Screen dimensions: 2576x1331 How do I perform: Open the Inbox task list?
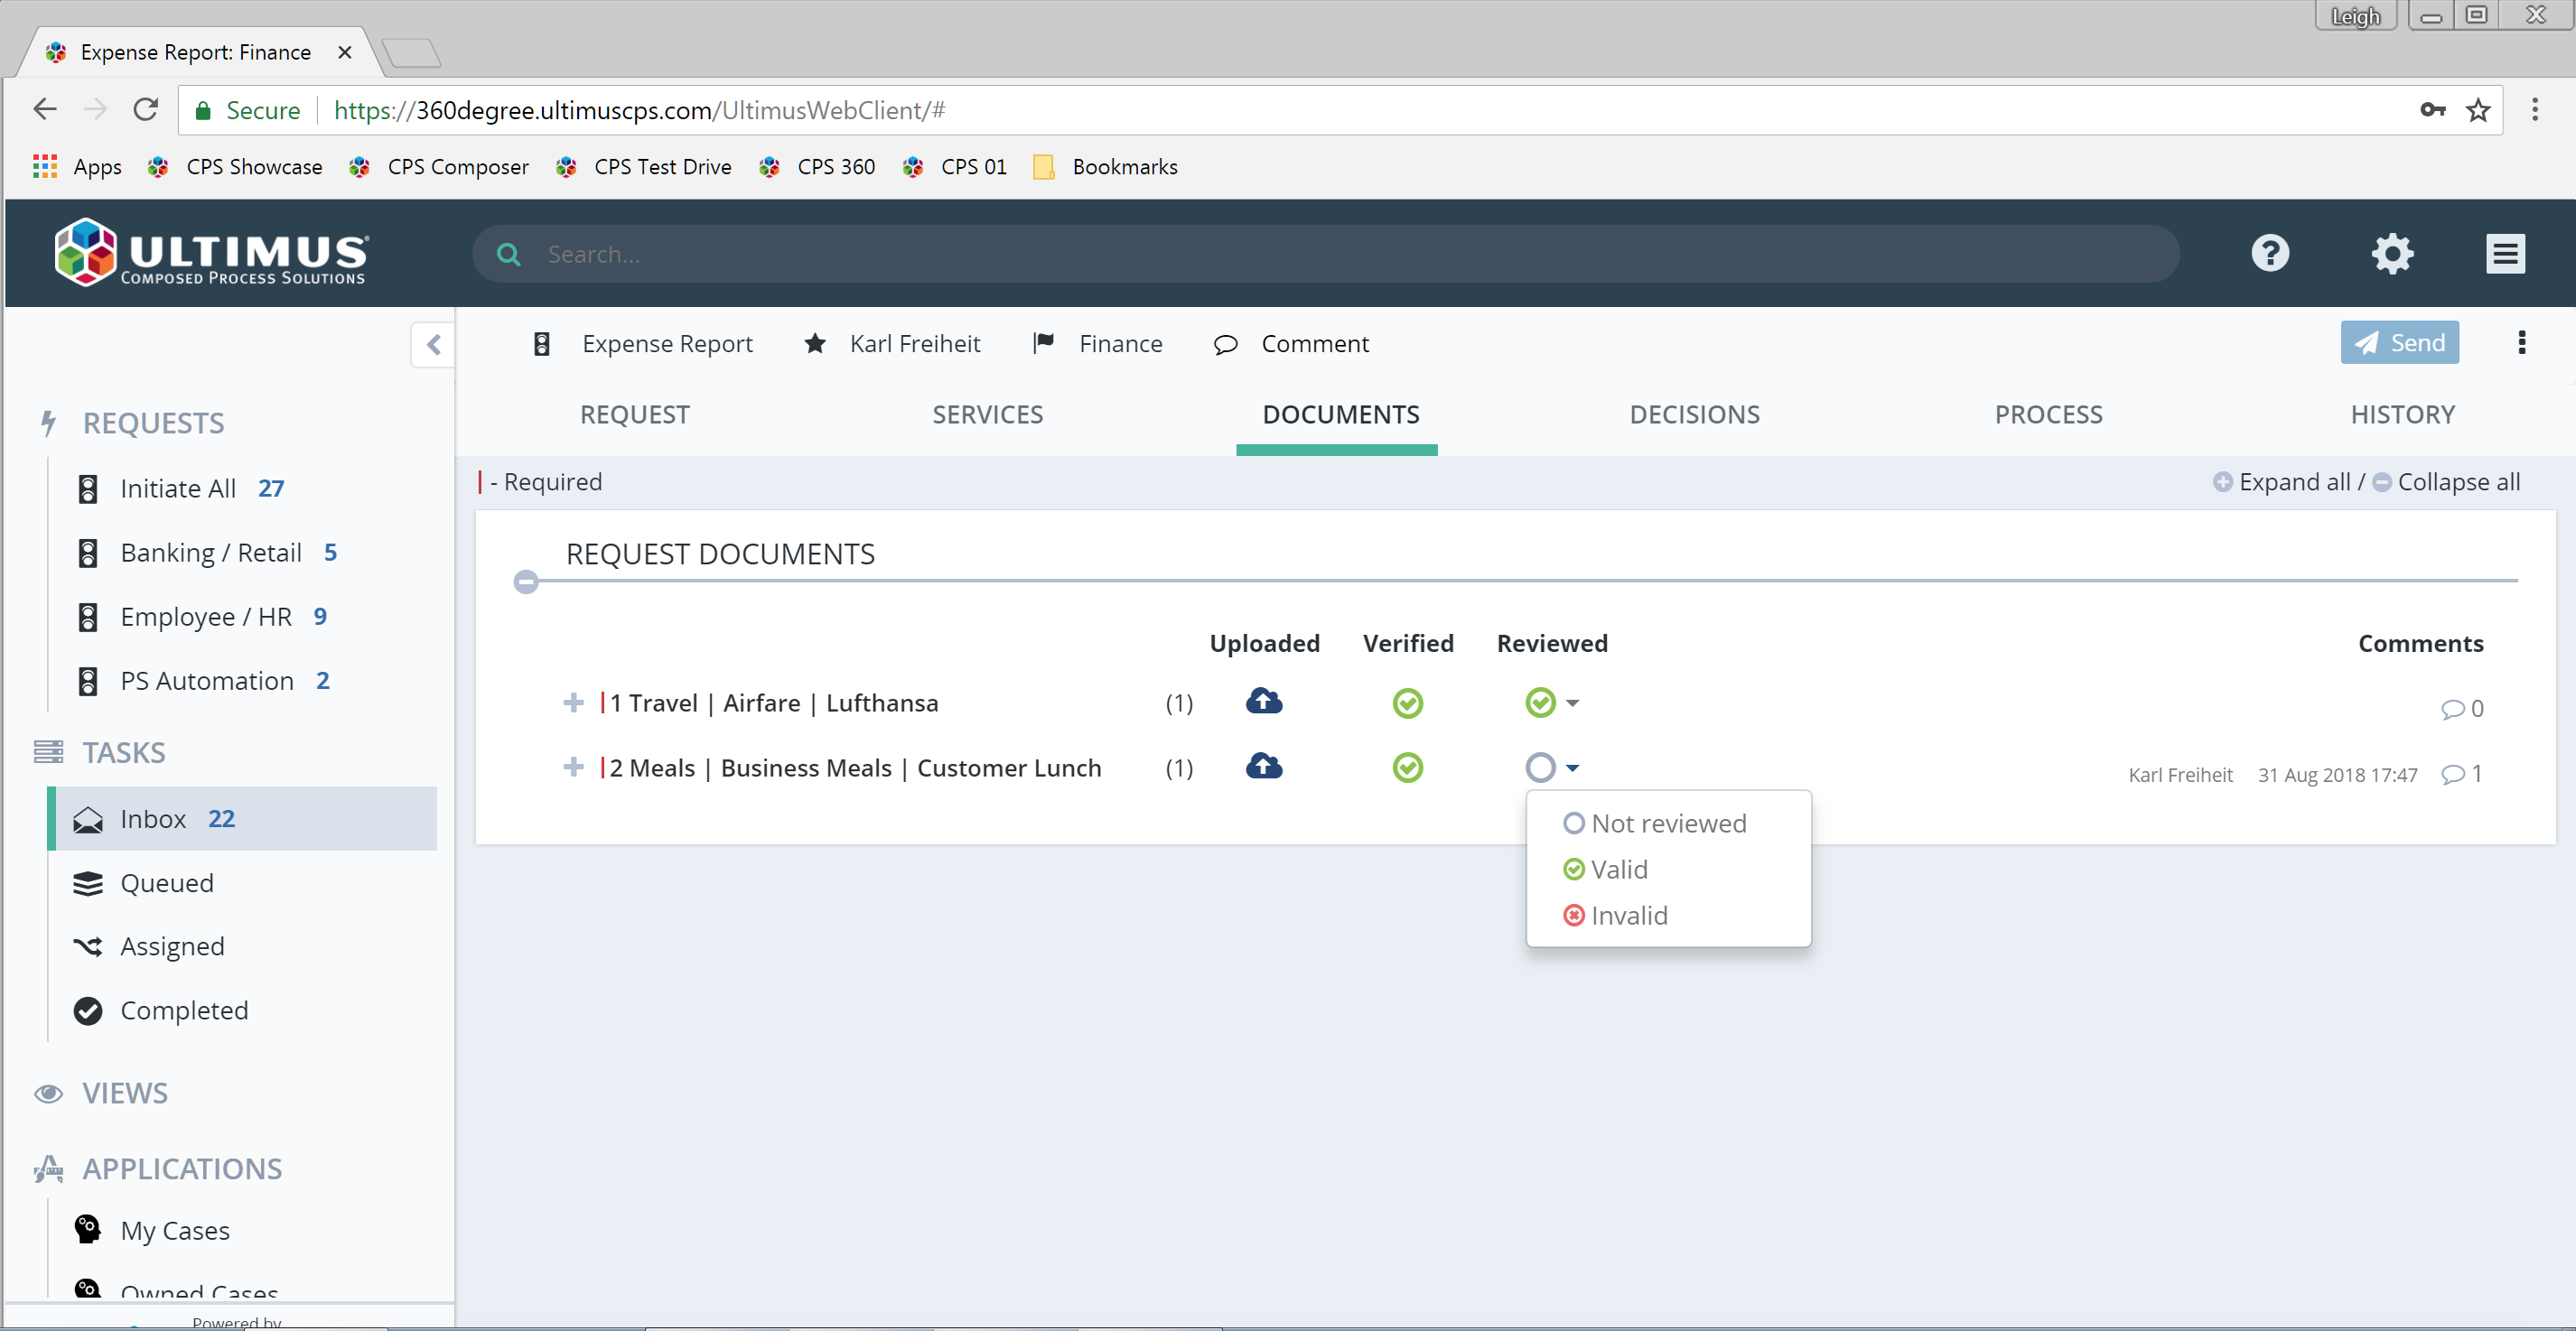tap(243, 819)
